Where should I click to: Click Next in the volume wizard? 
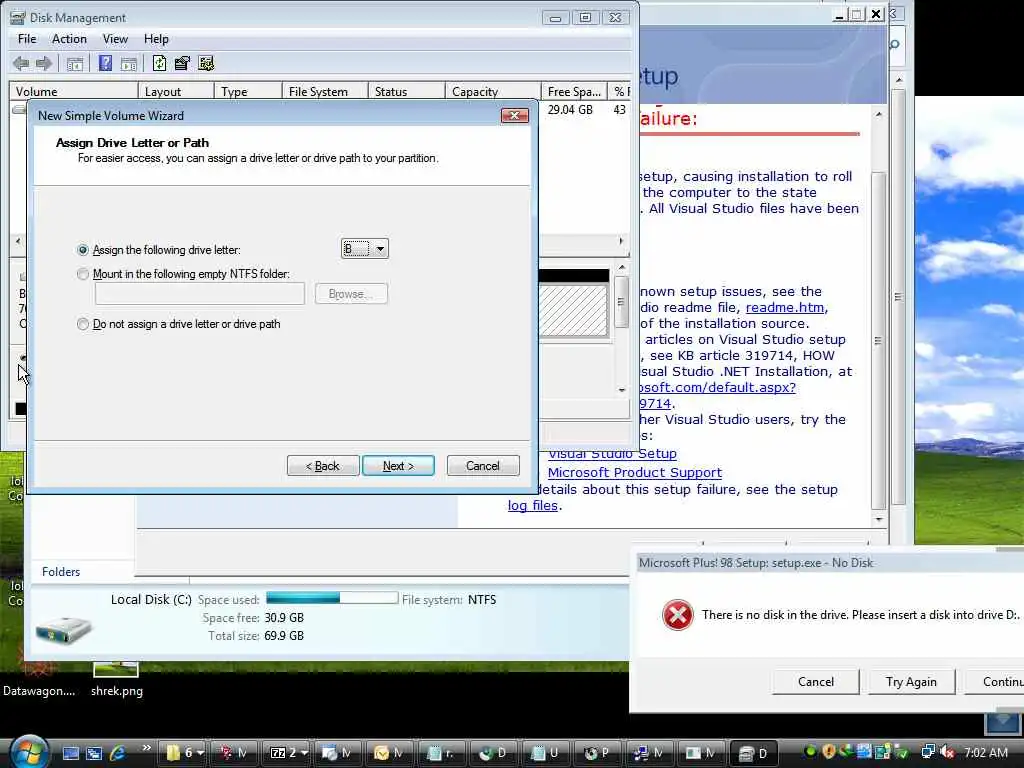[x=398, y=466]
